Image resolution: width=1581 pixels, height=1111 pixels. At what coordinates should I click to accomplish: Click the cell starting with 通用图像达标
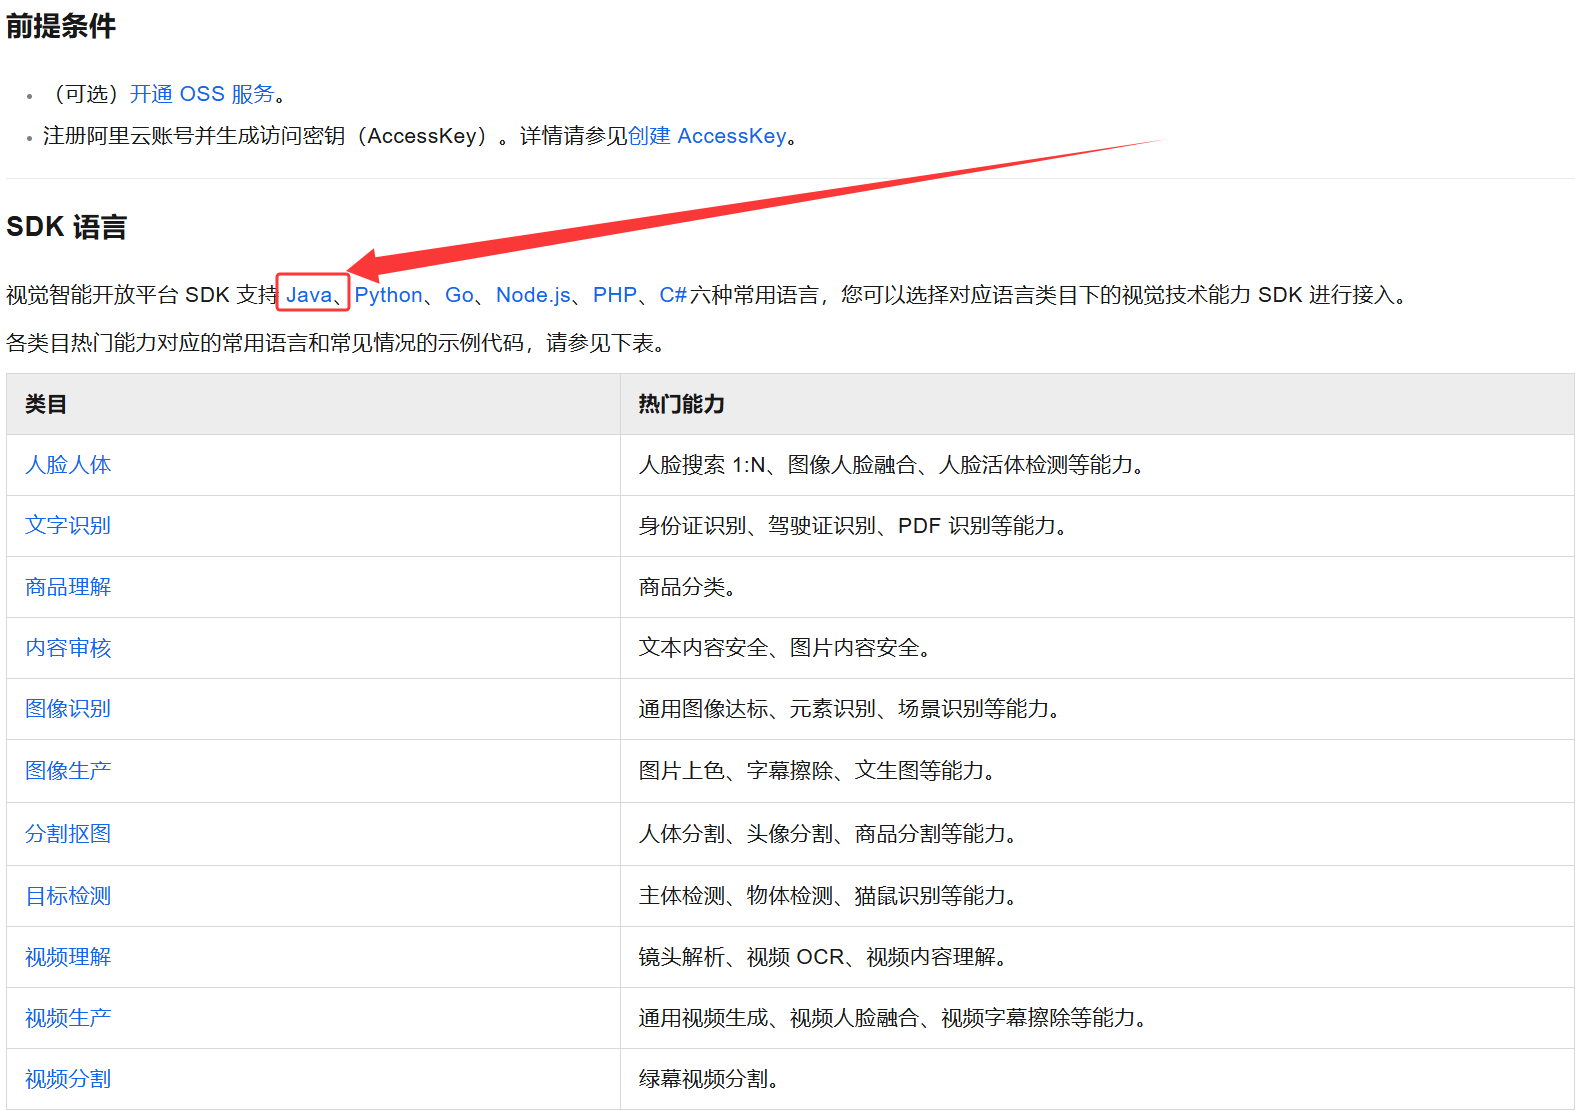click(x=1097, y=709)
